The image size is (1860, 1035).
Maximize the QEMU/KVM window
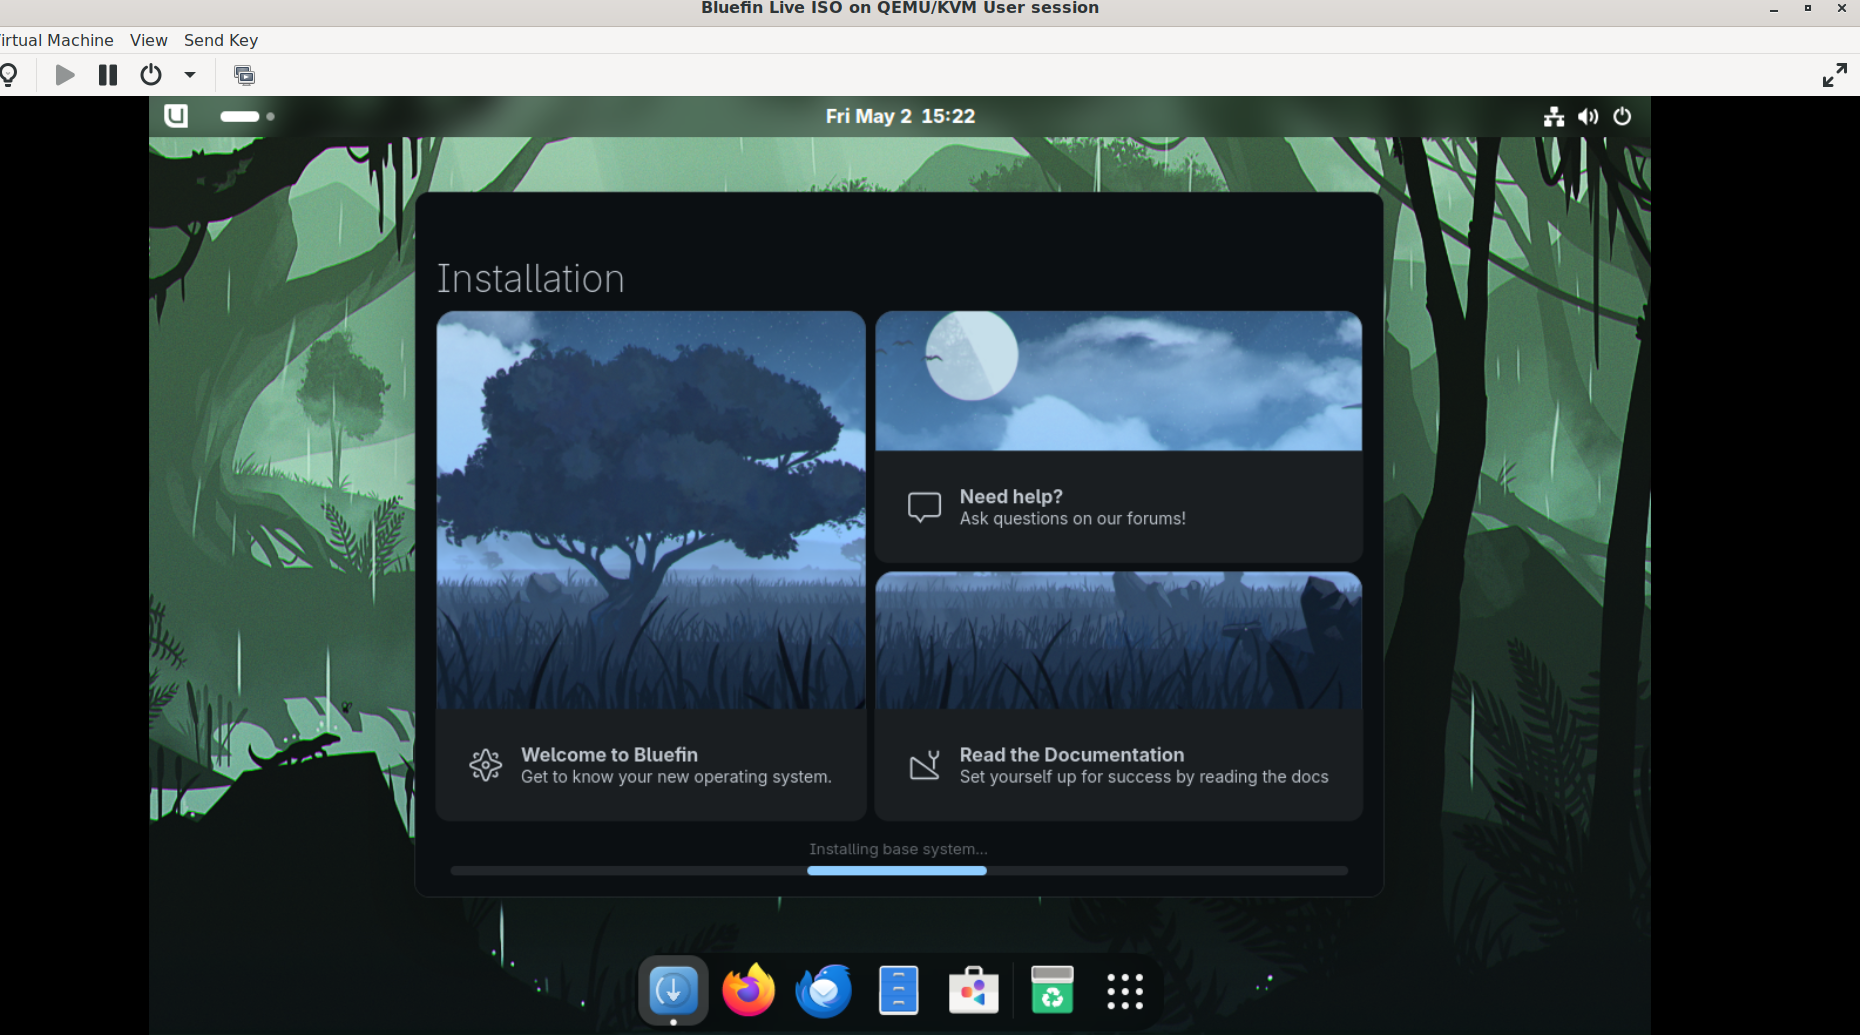tap(1808, 9)
